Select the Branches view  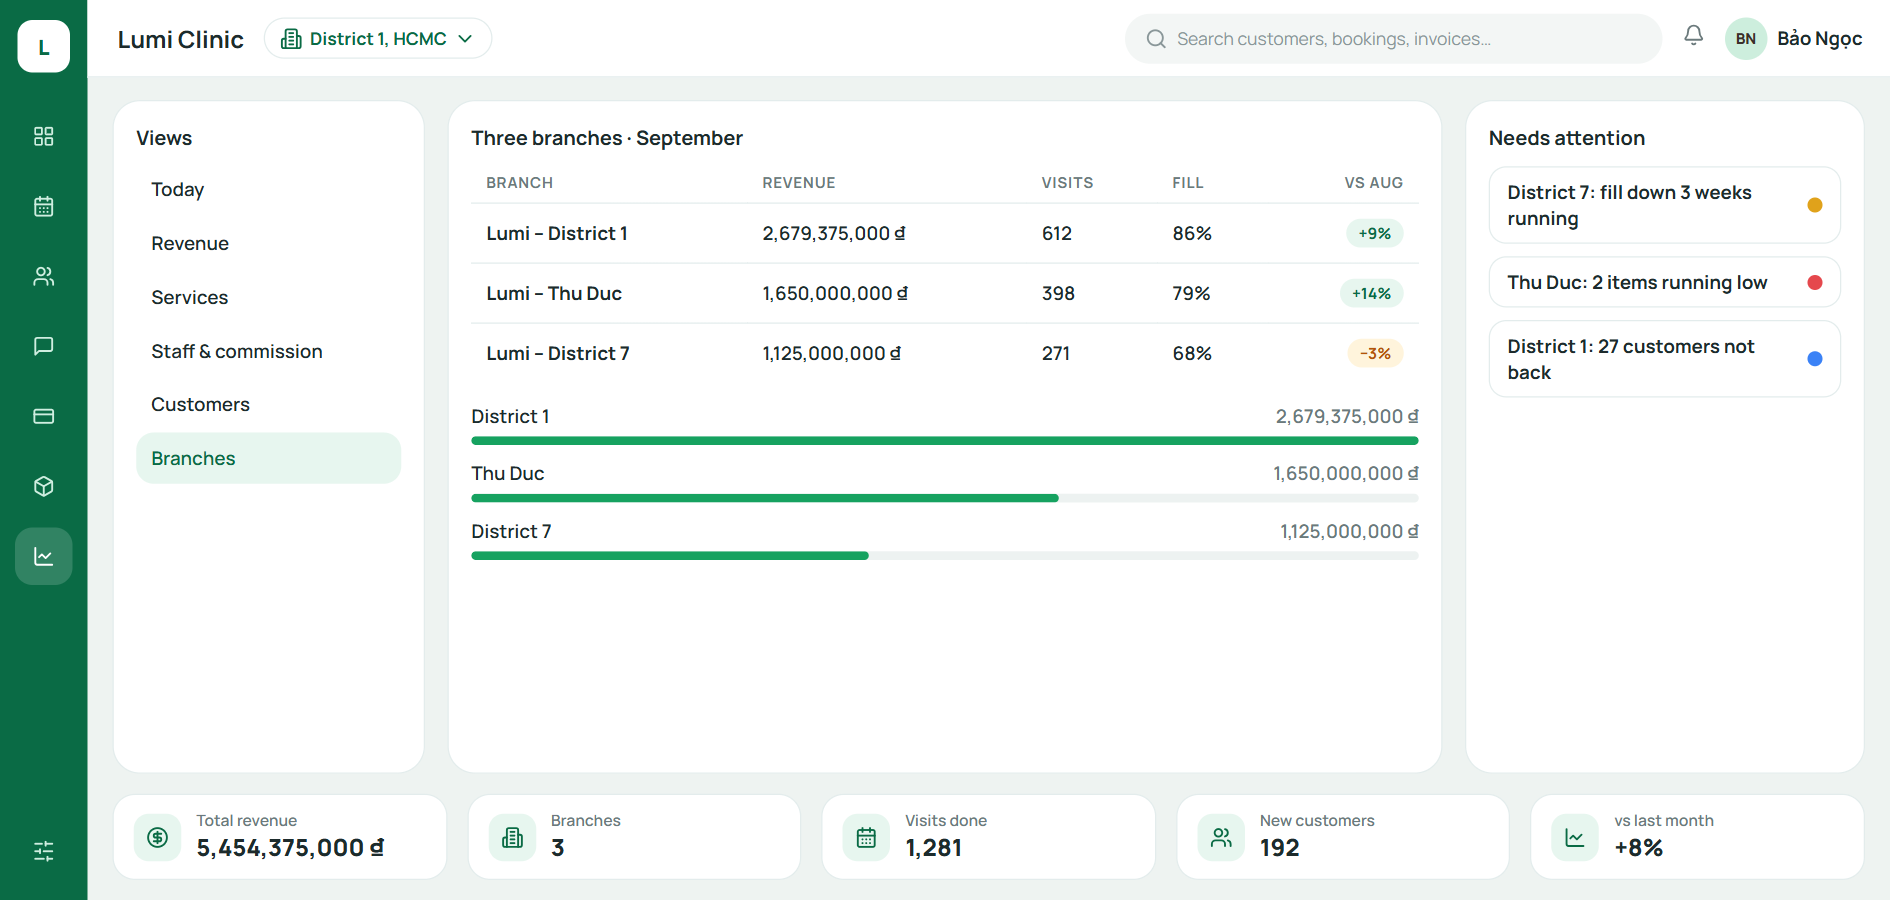[x=268, y=459]
